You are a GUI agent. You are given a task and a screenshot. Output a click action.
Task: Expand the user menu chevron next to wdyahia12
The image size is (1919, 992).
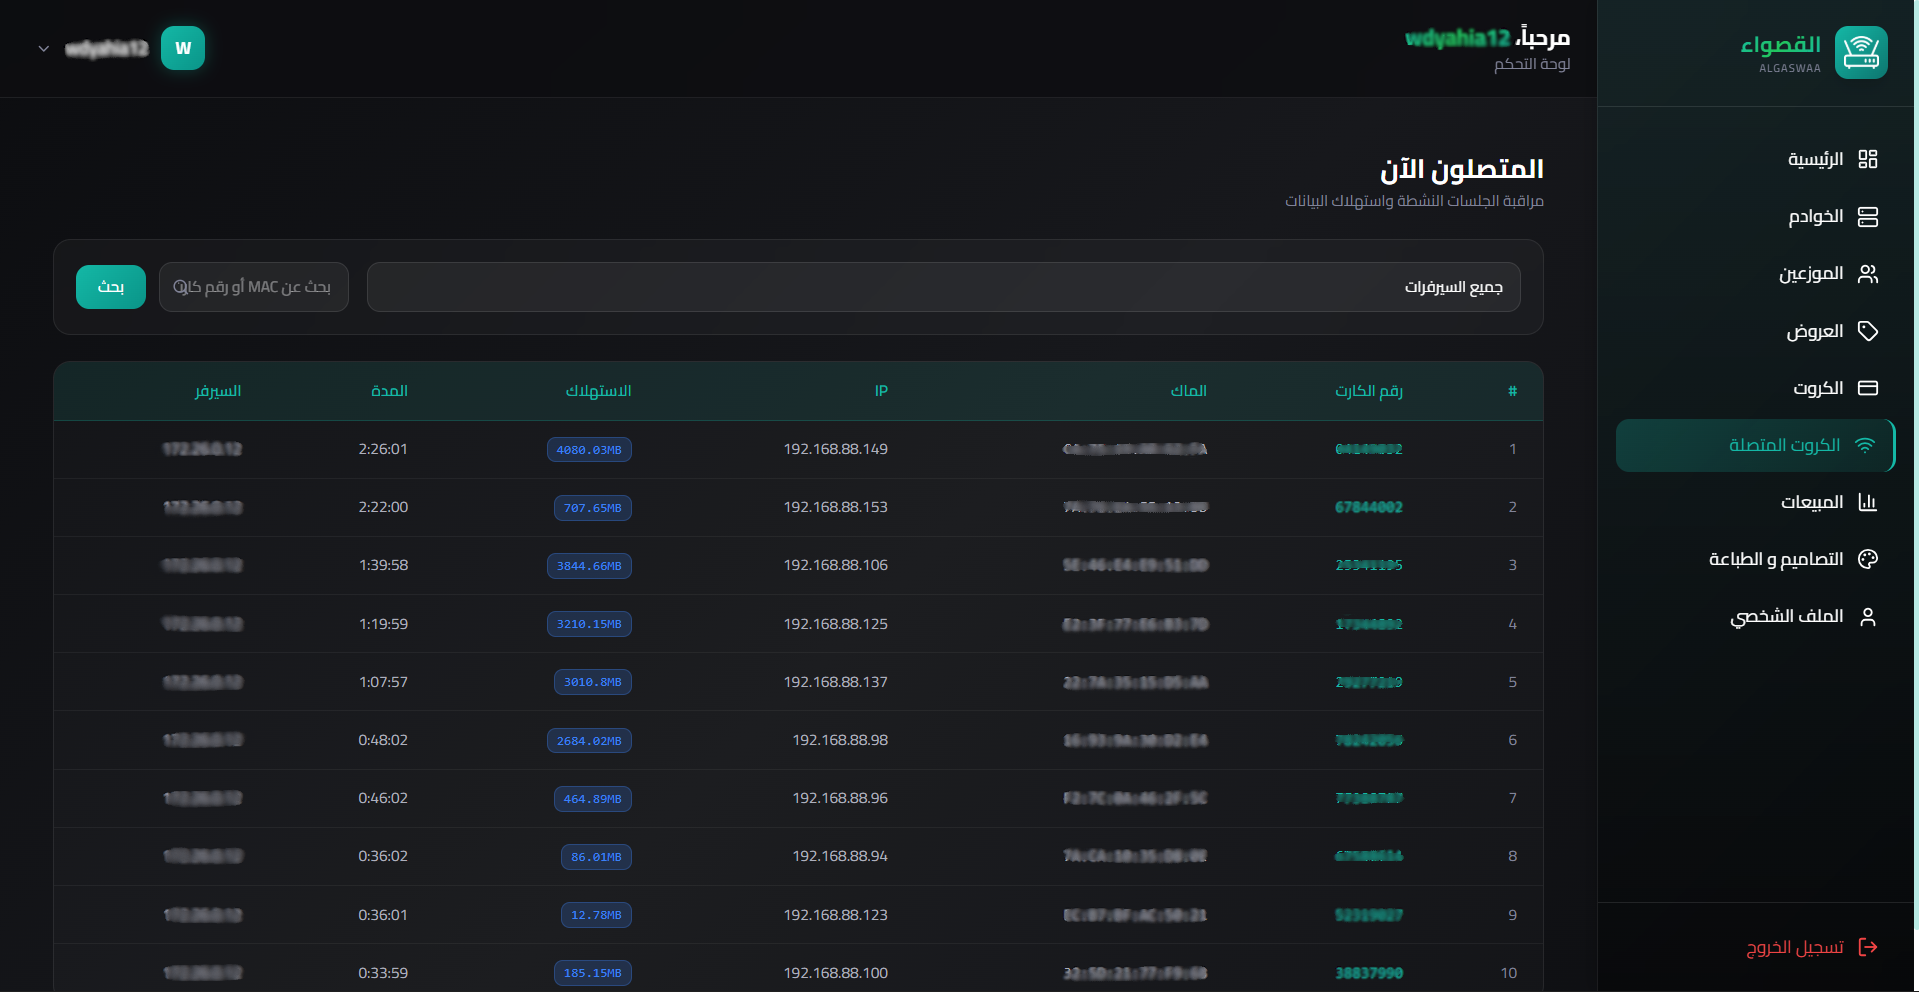(43, 47)
